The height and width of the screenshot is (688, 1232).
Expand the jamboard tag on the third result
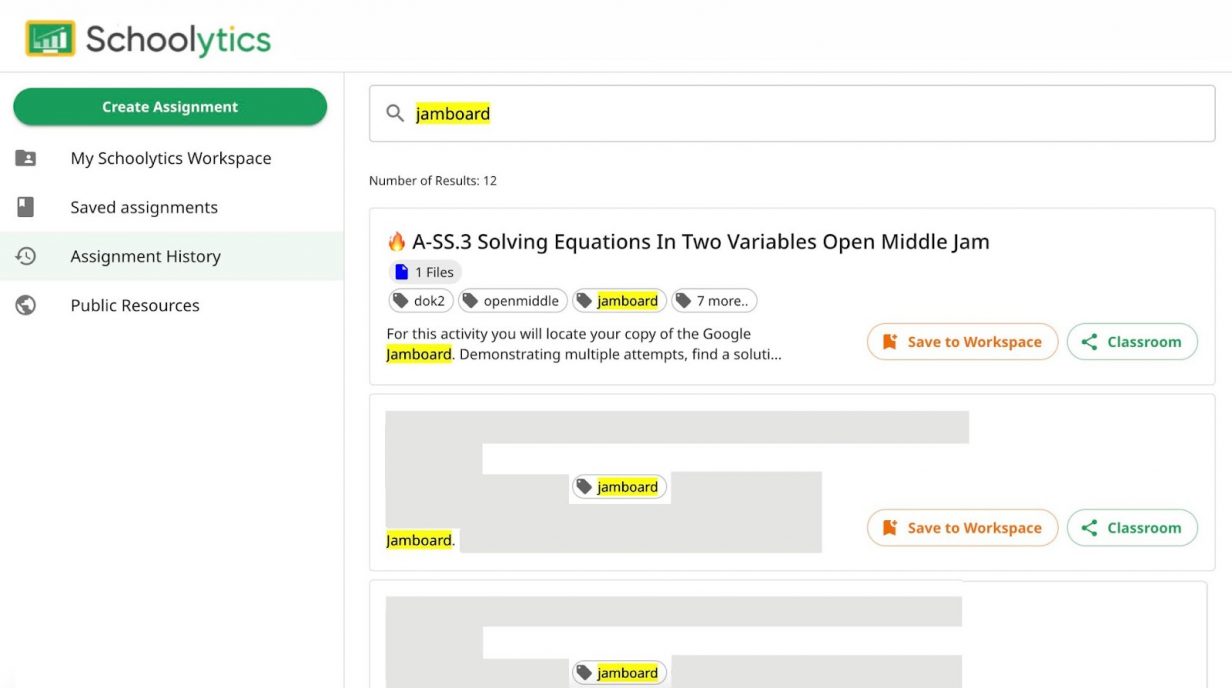pos(619,672)
